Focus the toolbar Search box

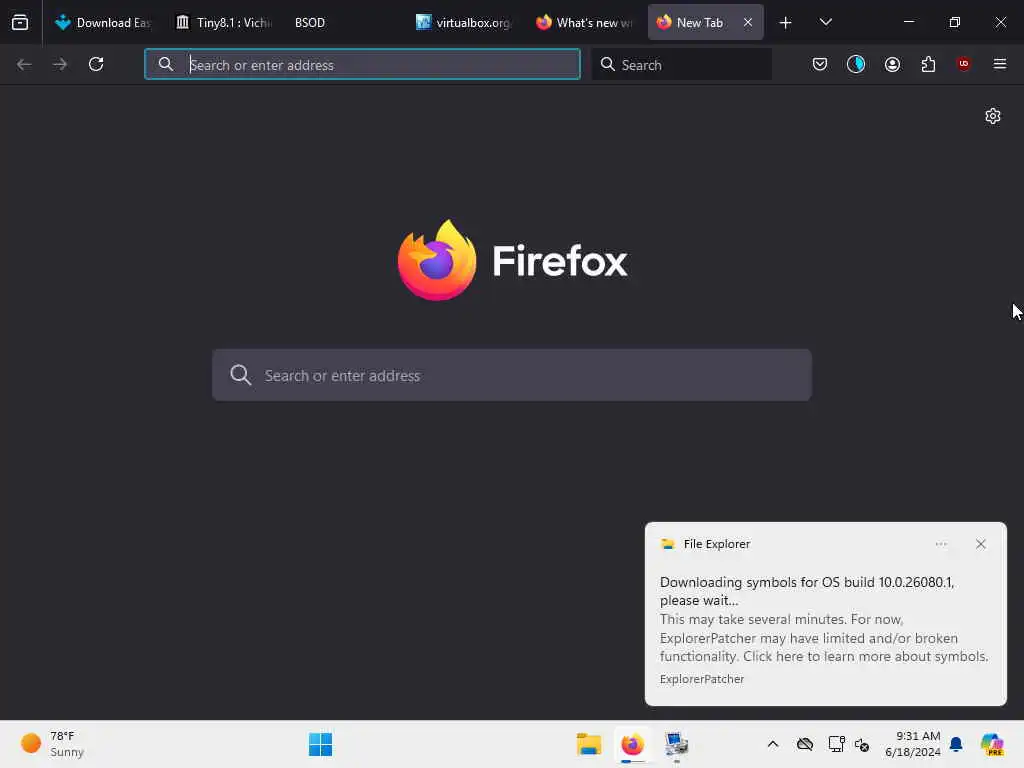click(x=682, y=64)
